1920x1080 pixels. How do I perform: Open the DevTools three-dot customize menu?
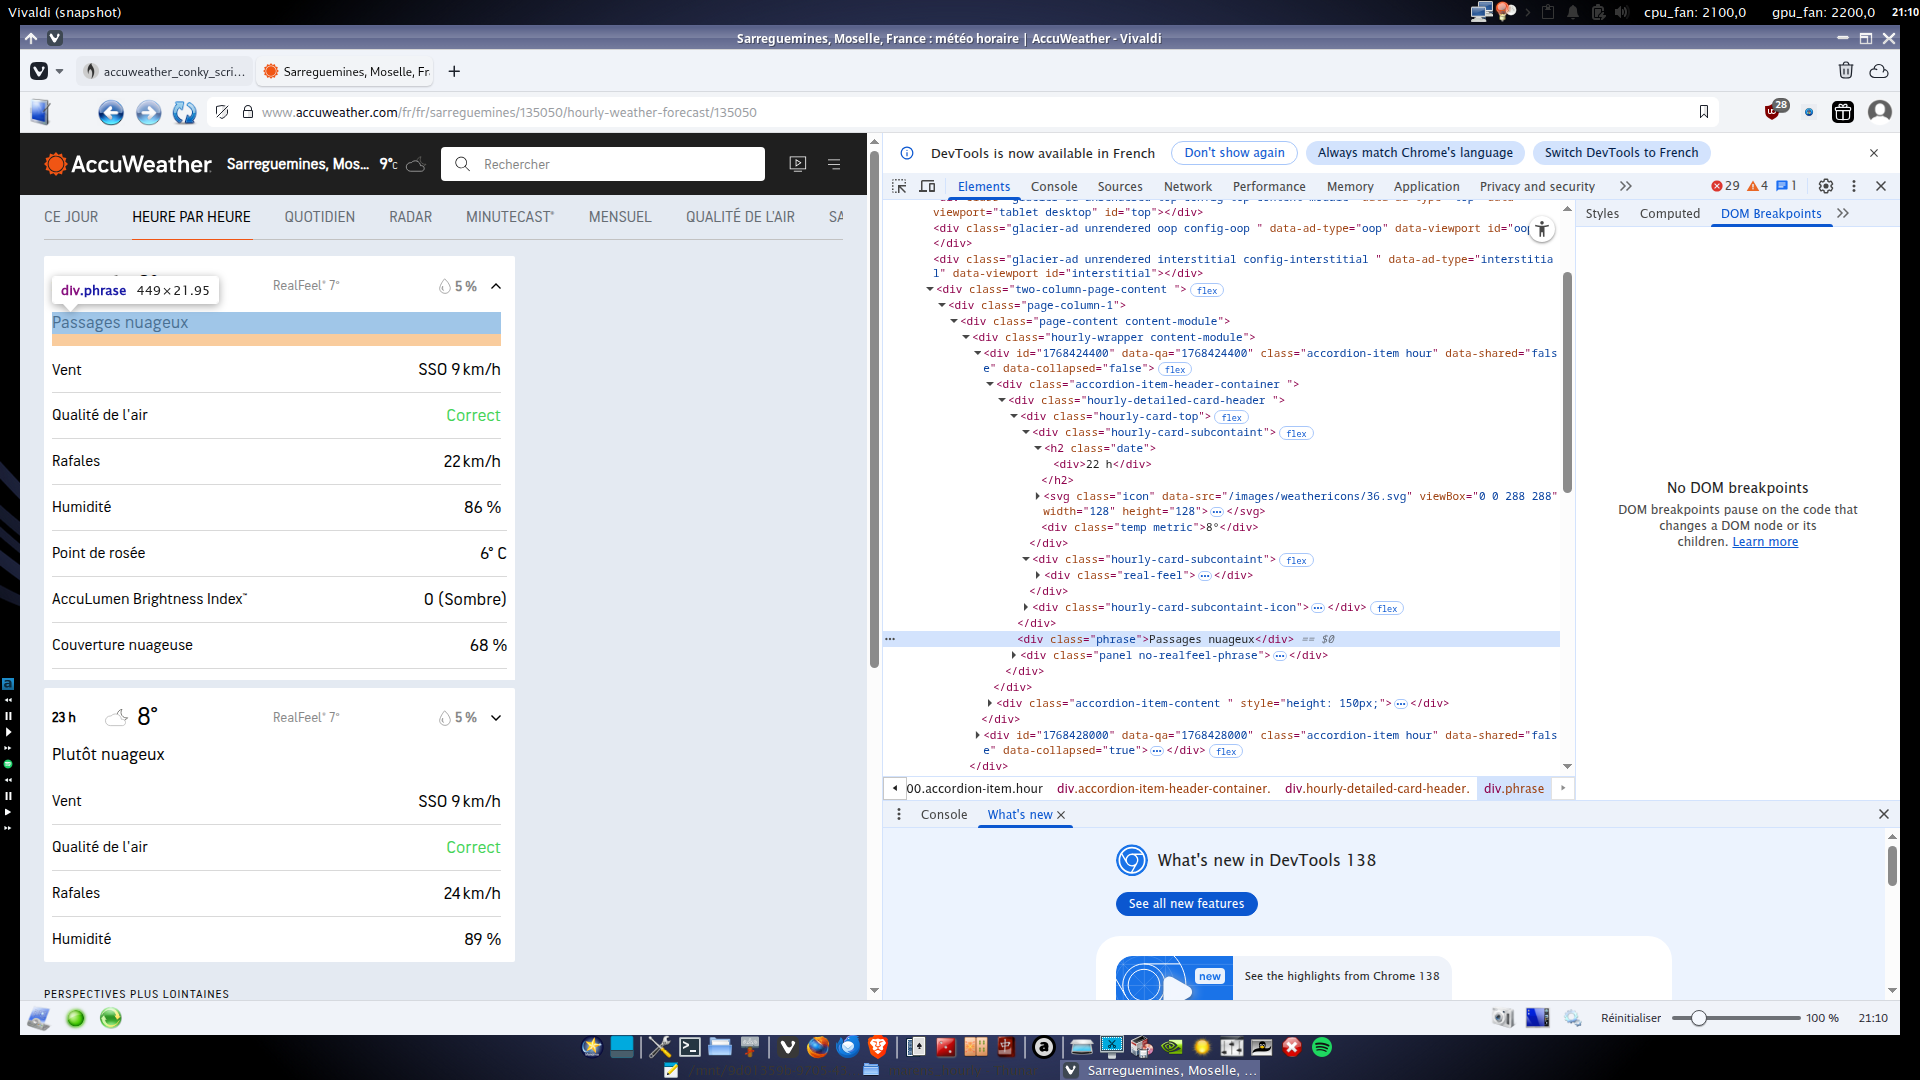coord(1853,186)
